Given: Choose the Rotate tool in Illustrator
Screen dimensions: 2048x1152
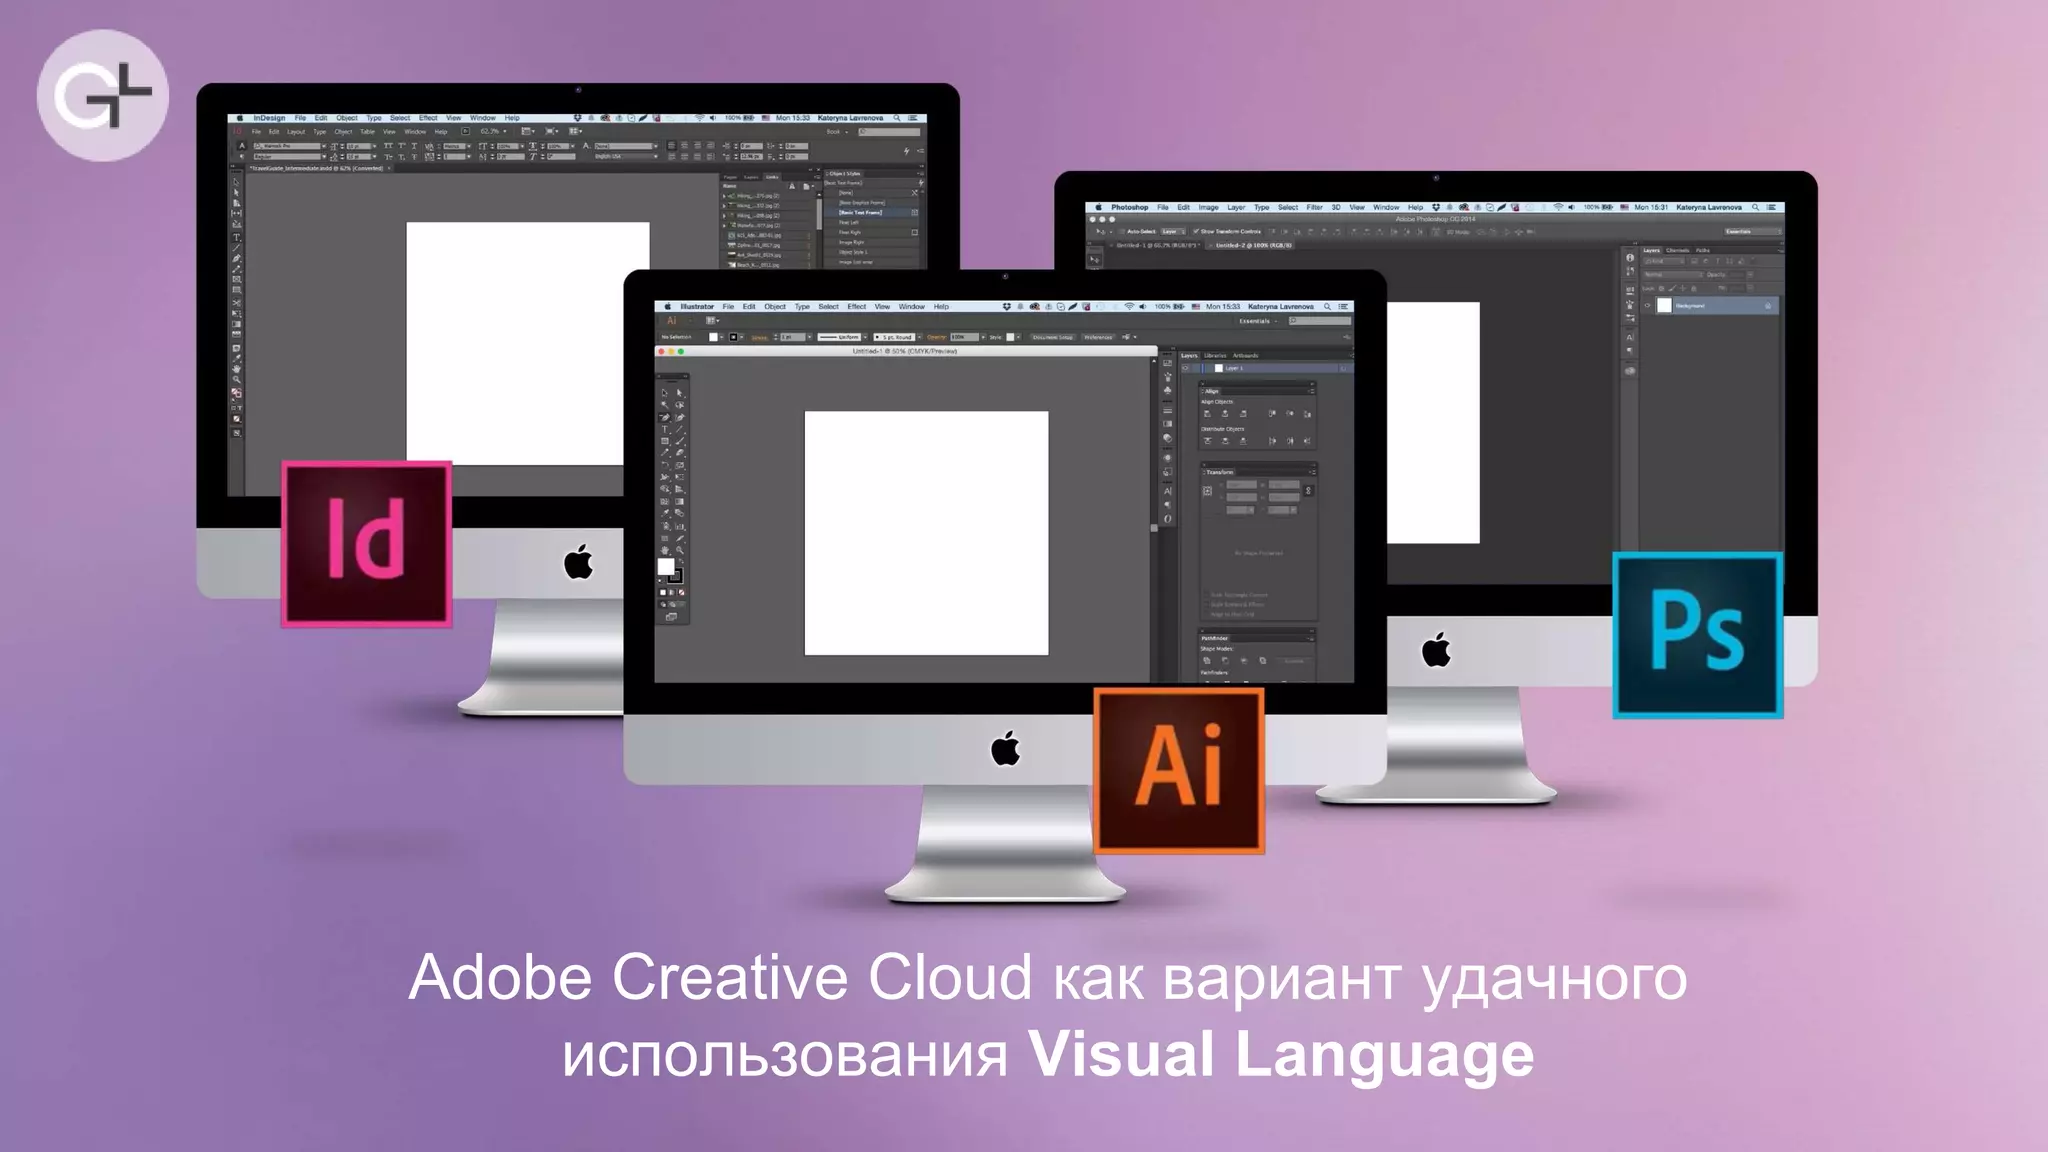Looking at the screenshot, I should [664, 465].
